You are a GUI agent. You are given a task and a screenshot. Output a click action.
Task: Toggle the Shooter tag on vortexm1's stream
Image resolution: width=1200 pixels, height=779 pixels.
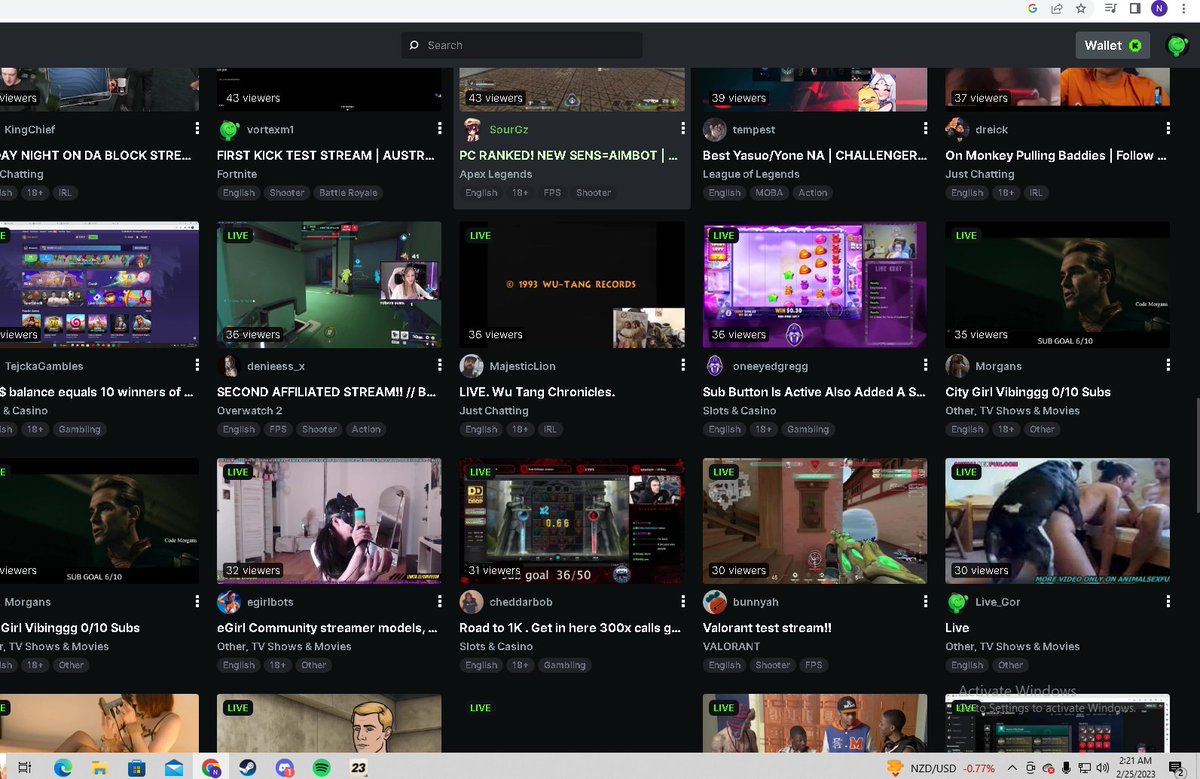tap(287, 192)
